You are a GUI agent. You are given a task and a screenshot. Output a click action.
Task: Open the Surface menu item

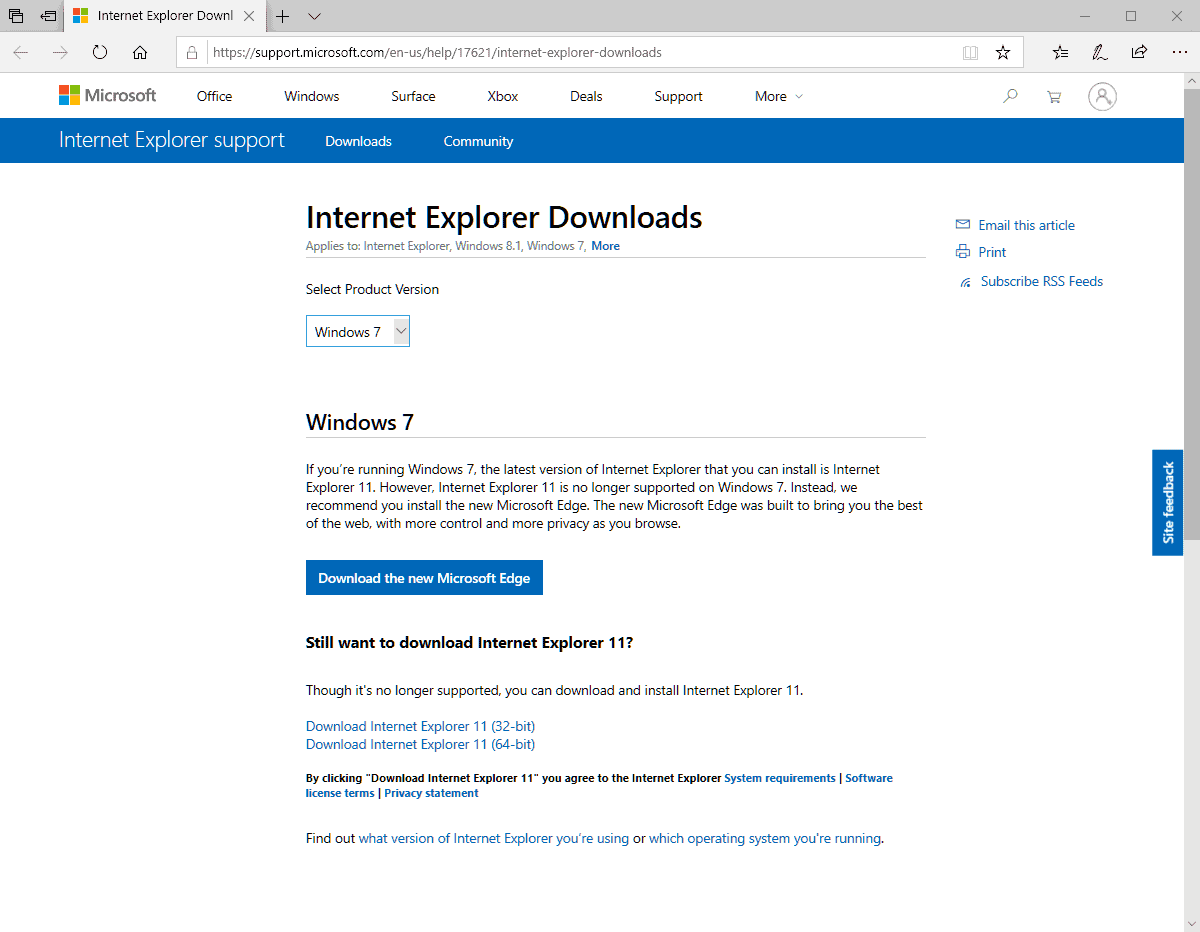[413, 96]
